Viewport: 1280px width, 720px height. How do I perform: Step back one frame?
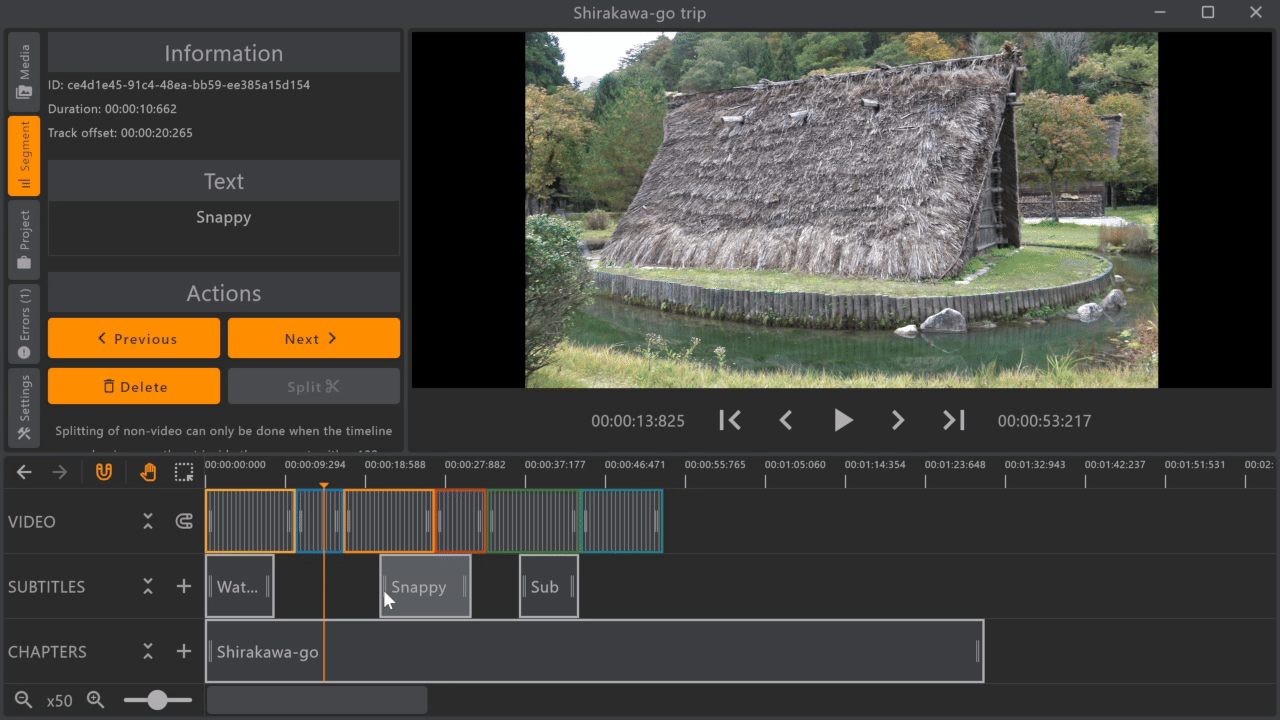click(x=786, y=421)
